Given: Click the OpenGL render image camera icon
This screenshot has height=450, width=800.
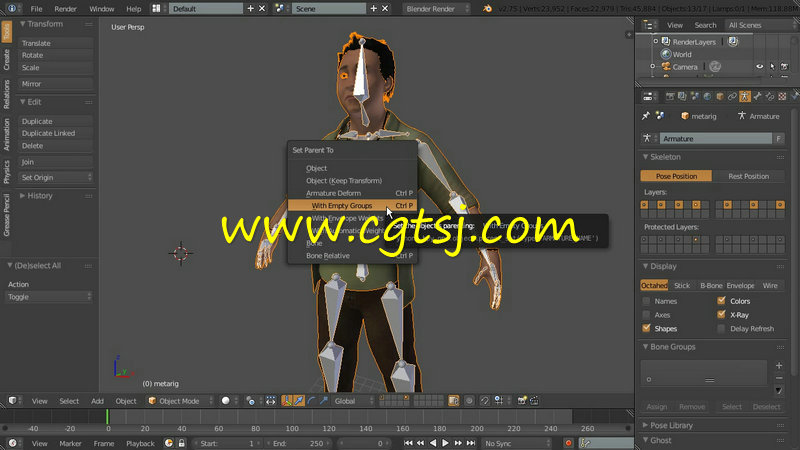Looking at the screenshot, I should [x=521, y=401].
